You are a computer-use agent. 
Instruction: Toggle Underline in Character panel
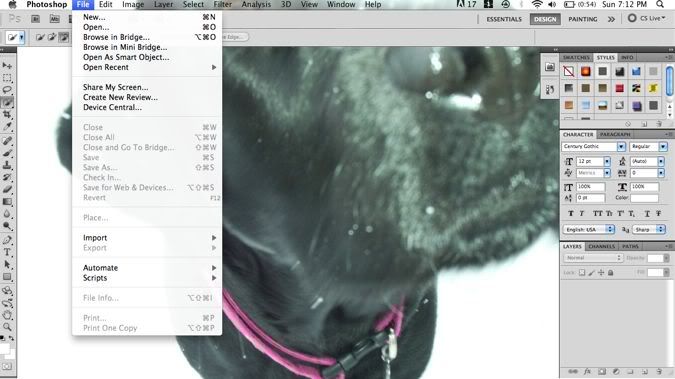[647, 214]
